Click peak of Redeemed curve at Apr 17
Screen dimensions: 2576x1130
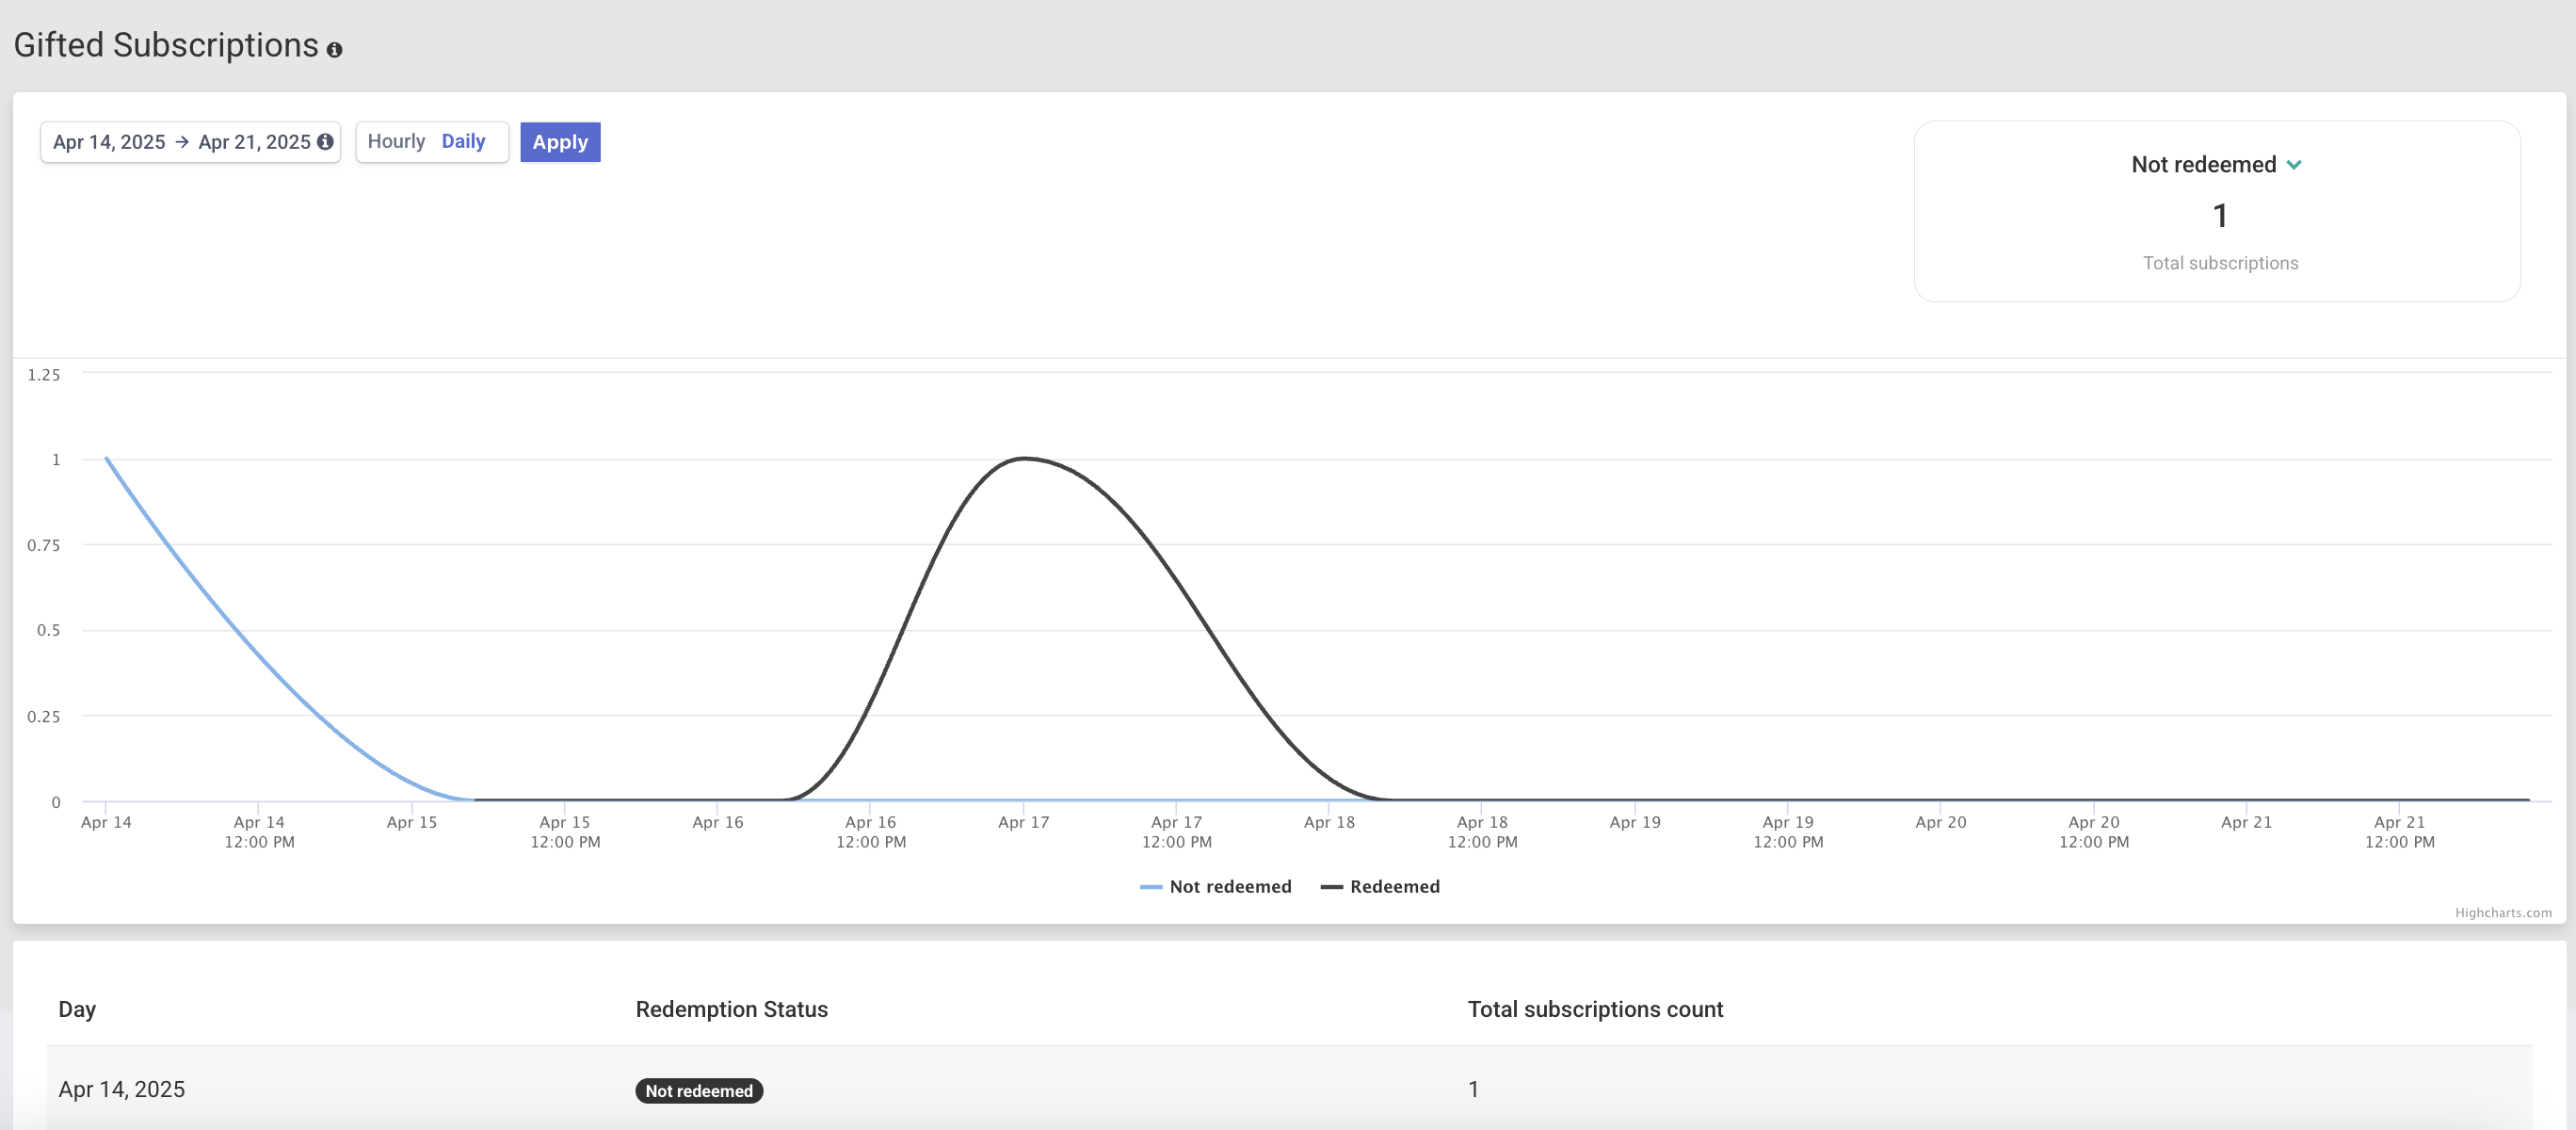pos(1024,458)
